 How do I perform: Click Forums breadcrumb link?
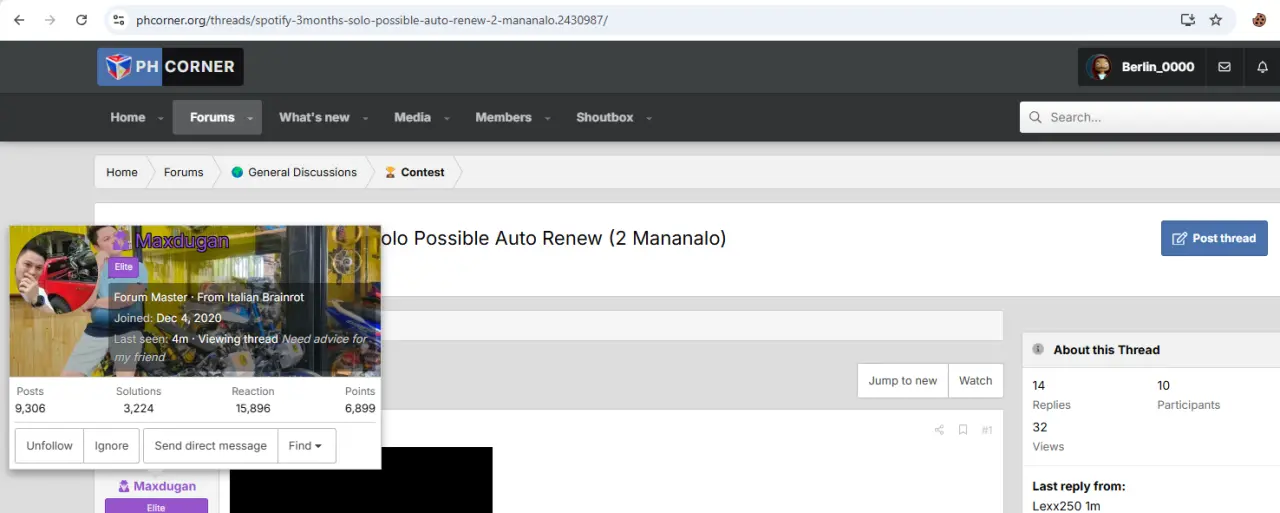point(183,172)
